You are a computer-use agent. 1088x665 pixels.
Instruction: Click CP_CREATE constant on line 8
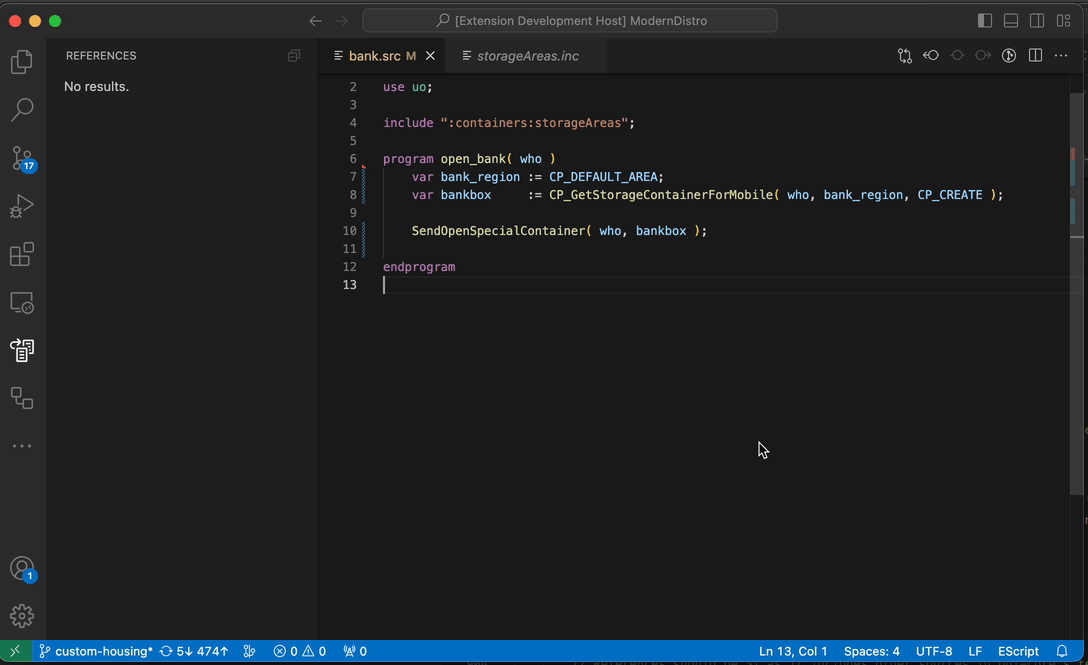[x=950, y=195]
